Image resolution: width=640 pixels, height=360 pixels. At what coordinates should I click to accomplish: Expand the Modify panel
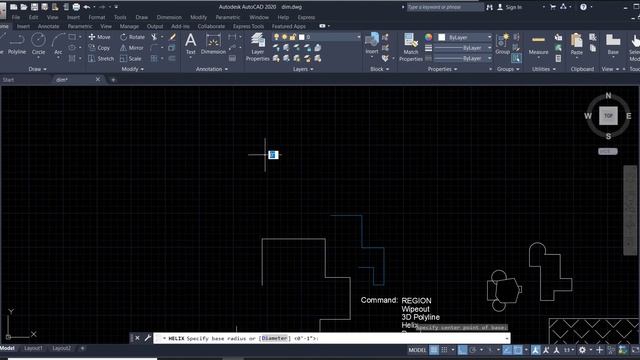click(x=133, y=69)
